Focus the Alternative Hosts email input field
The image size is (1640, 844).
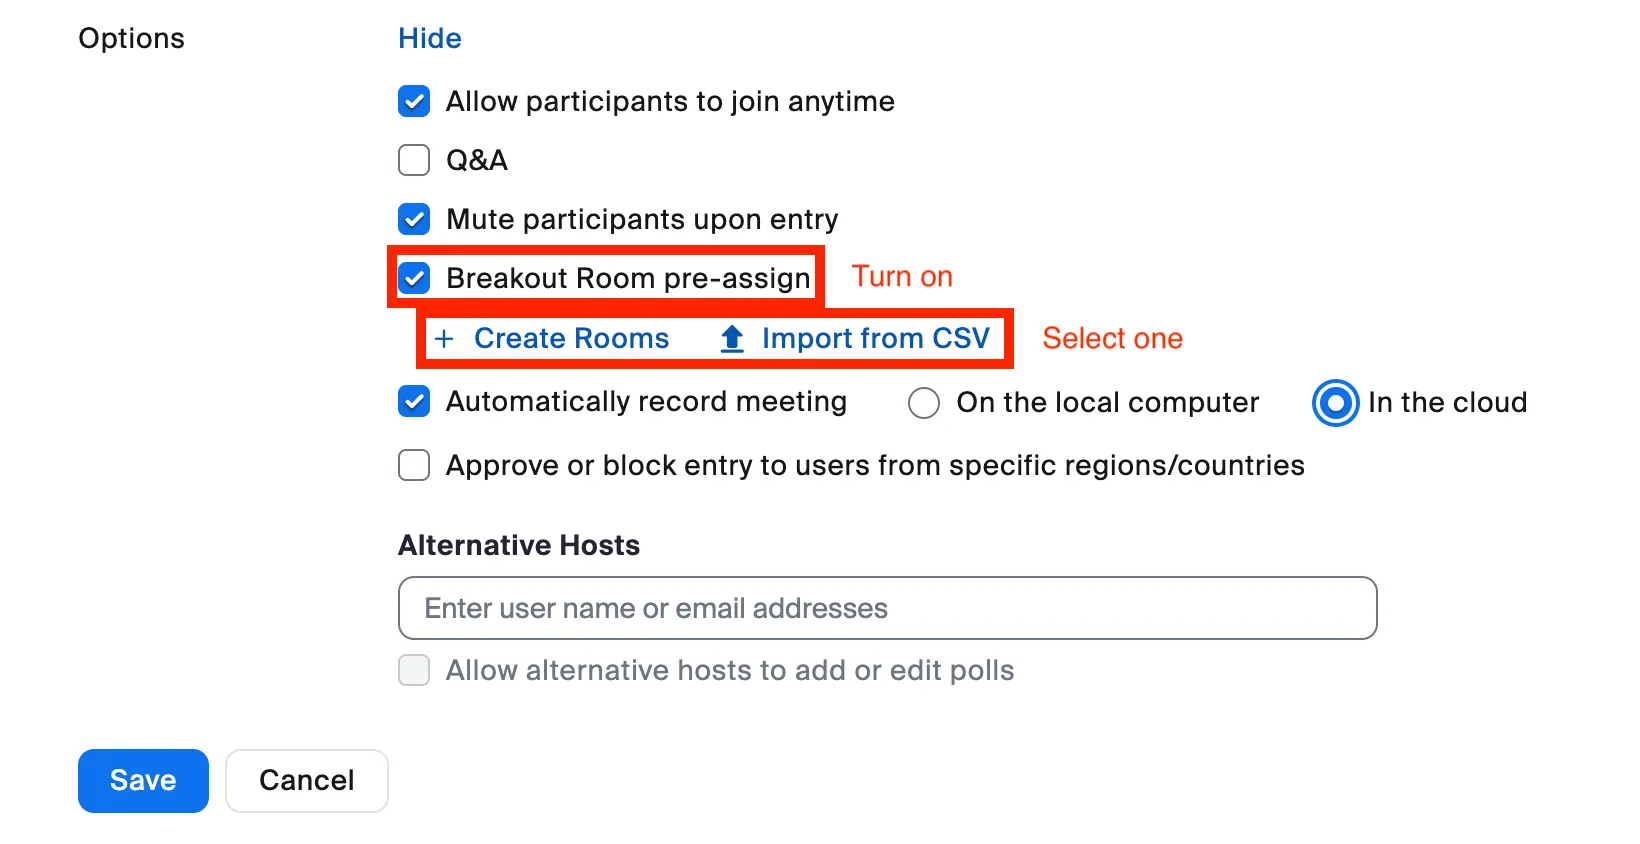[887, 608]
